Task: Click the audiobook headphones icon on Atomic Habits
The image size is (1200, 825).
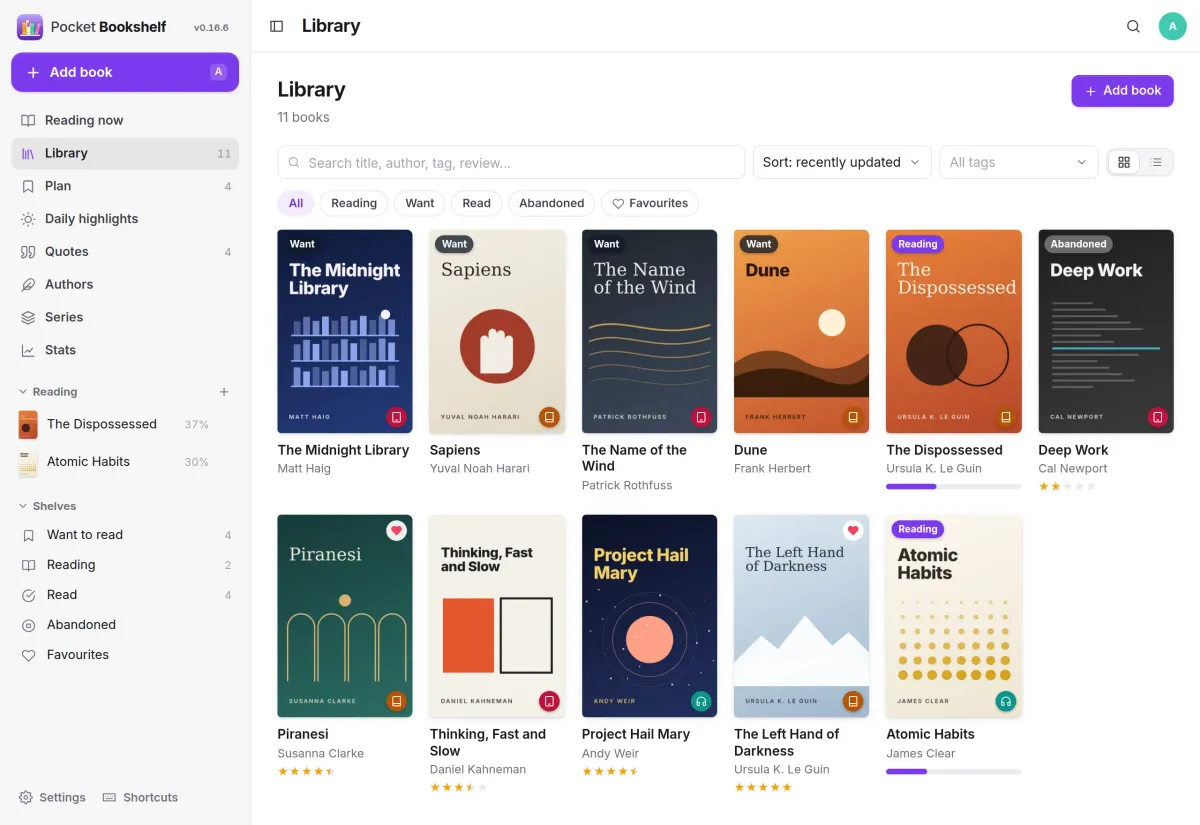Action: [1006, 701]
